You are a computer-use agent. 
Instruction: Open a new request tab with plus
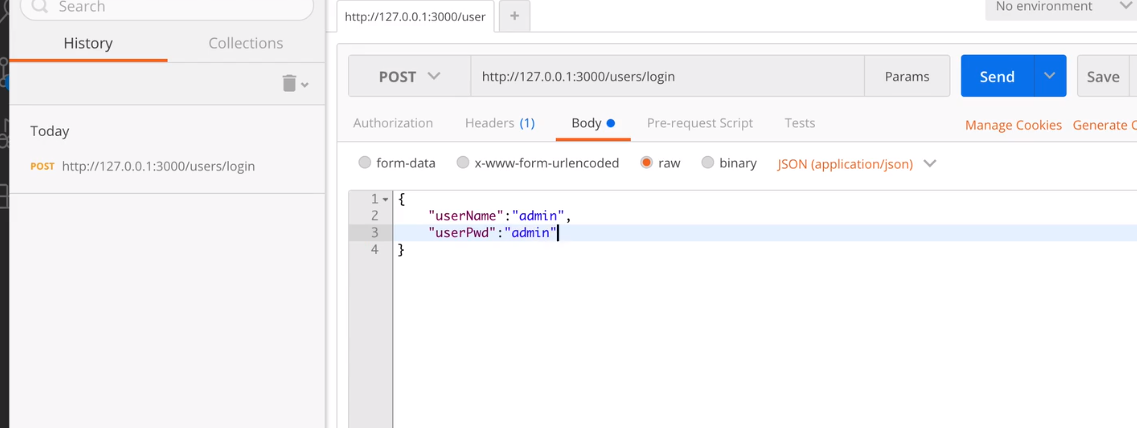coord(514,16)
